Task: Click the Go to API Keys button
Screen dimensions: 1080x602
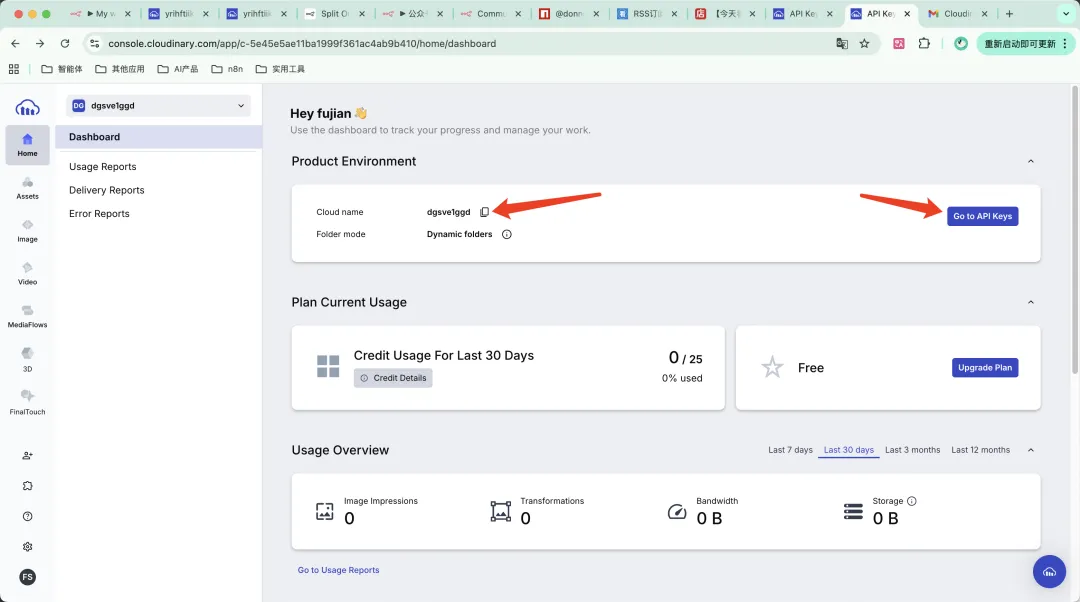Action: [982, 216]
